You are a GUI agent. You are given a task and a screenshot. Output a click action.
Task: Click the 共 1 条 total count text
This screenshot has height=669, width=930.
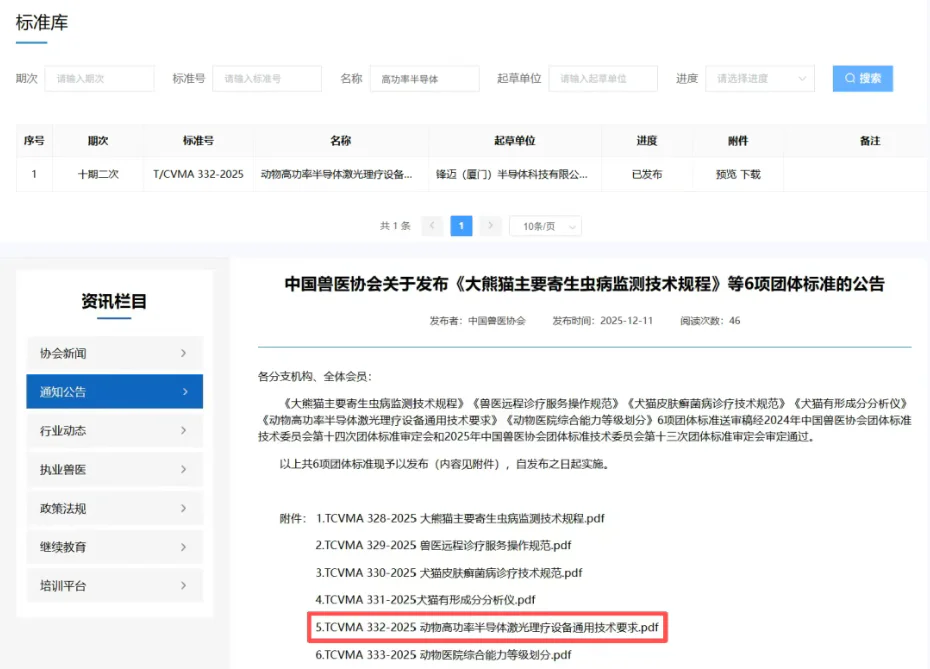tap(395, 226)
